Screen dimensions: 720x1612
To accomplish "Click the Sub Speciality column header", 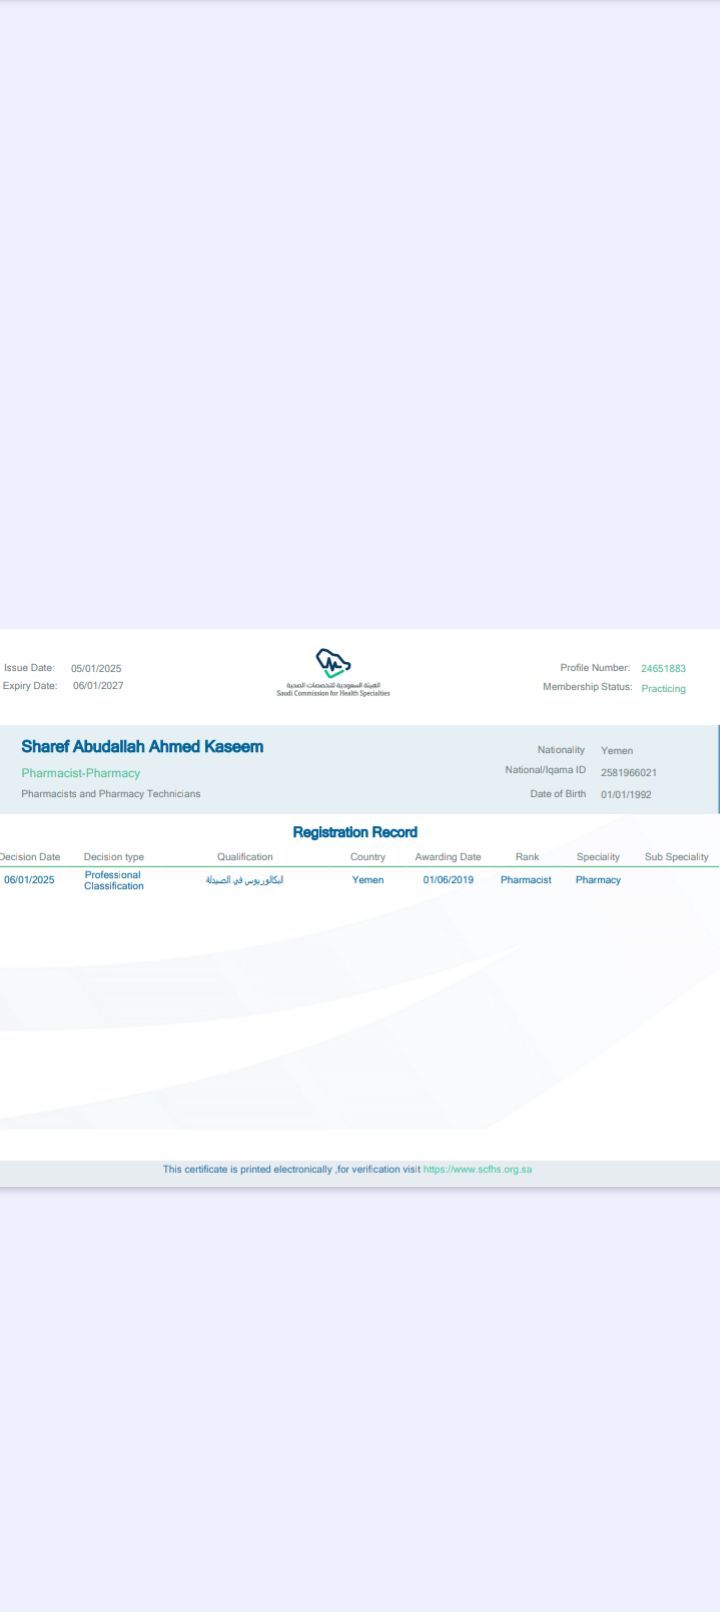I will click(676, 857).
